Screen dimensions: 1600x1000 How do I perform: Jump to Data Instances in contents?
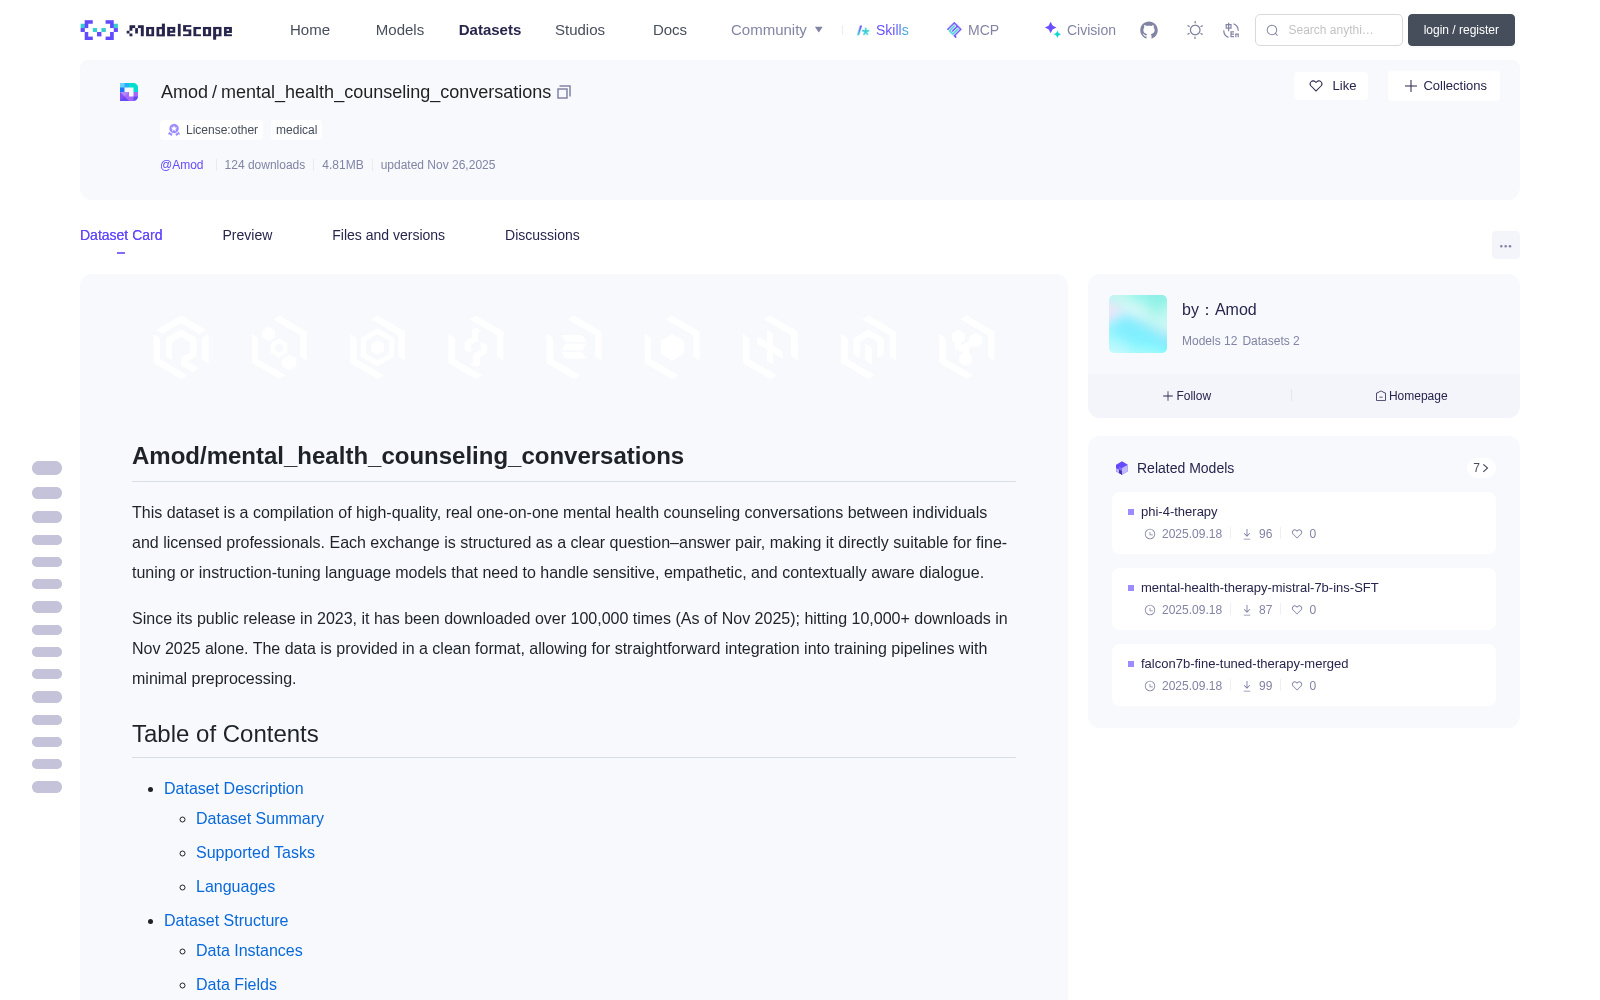249,951
